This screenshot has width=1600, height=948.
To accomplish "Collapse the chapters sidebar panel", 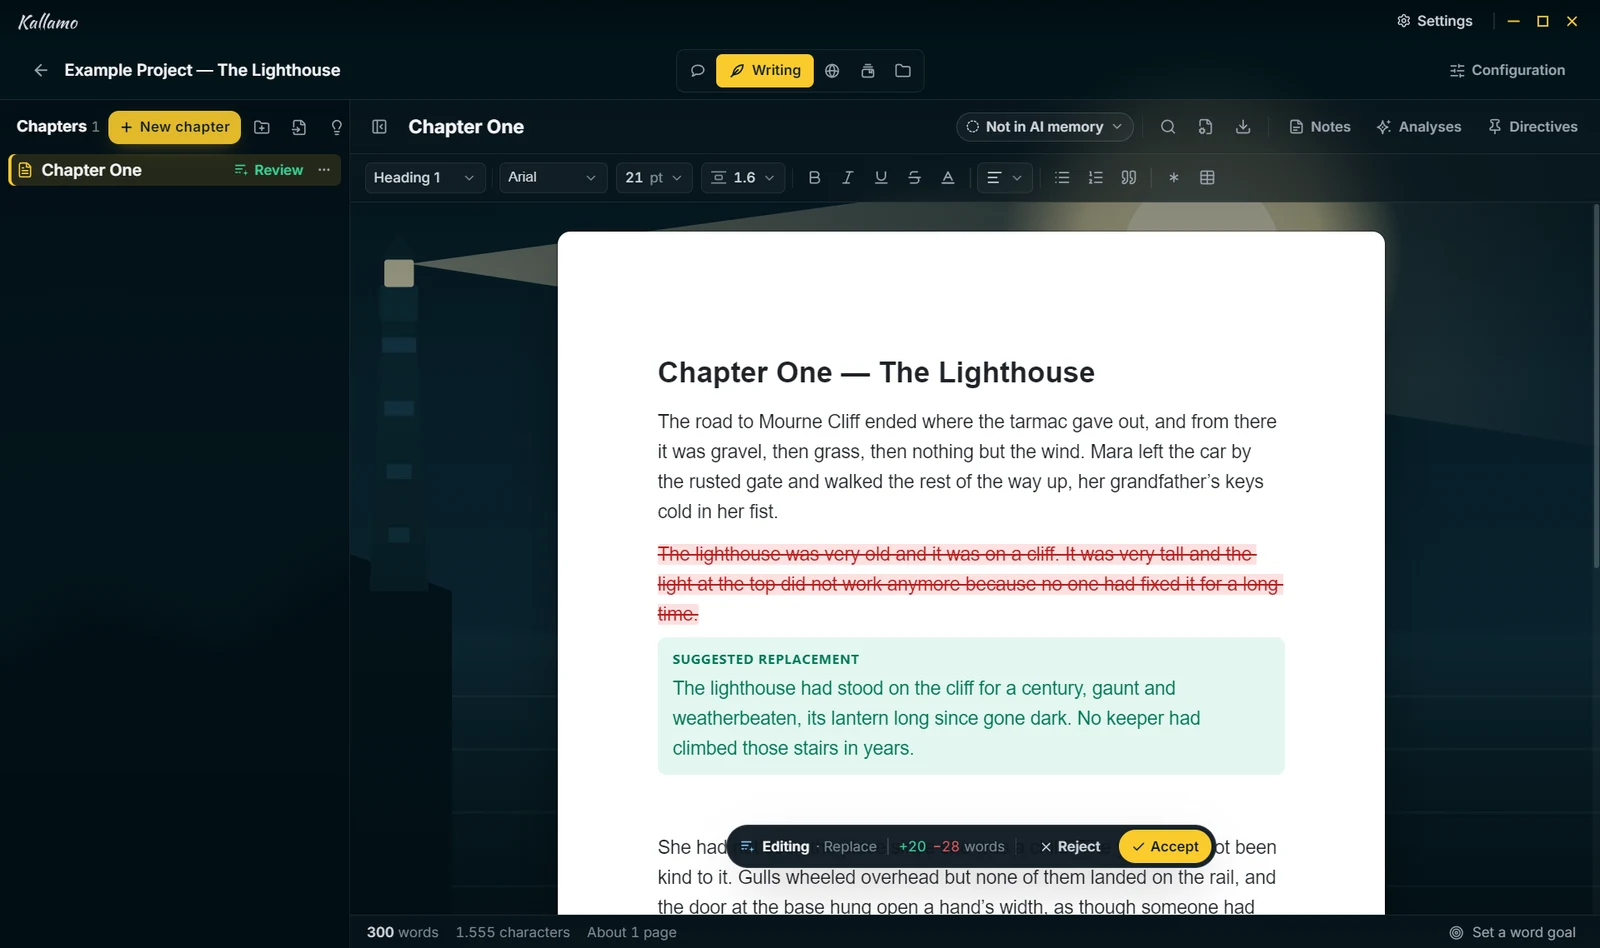I will tap(379, 127).
